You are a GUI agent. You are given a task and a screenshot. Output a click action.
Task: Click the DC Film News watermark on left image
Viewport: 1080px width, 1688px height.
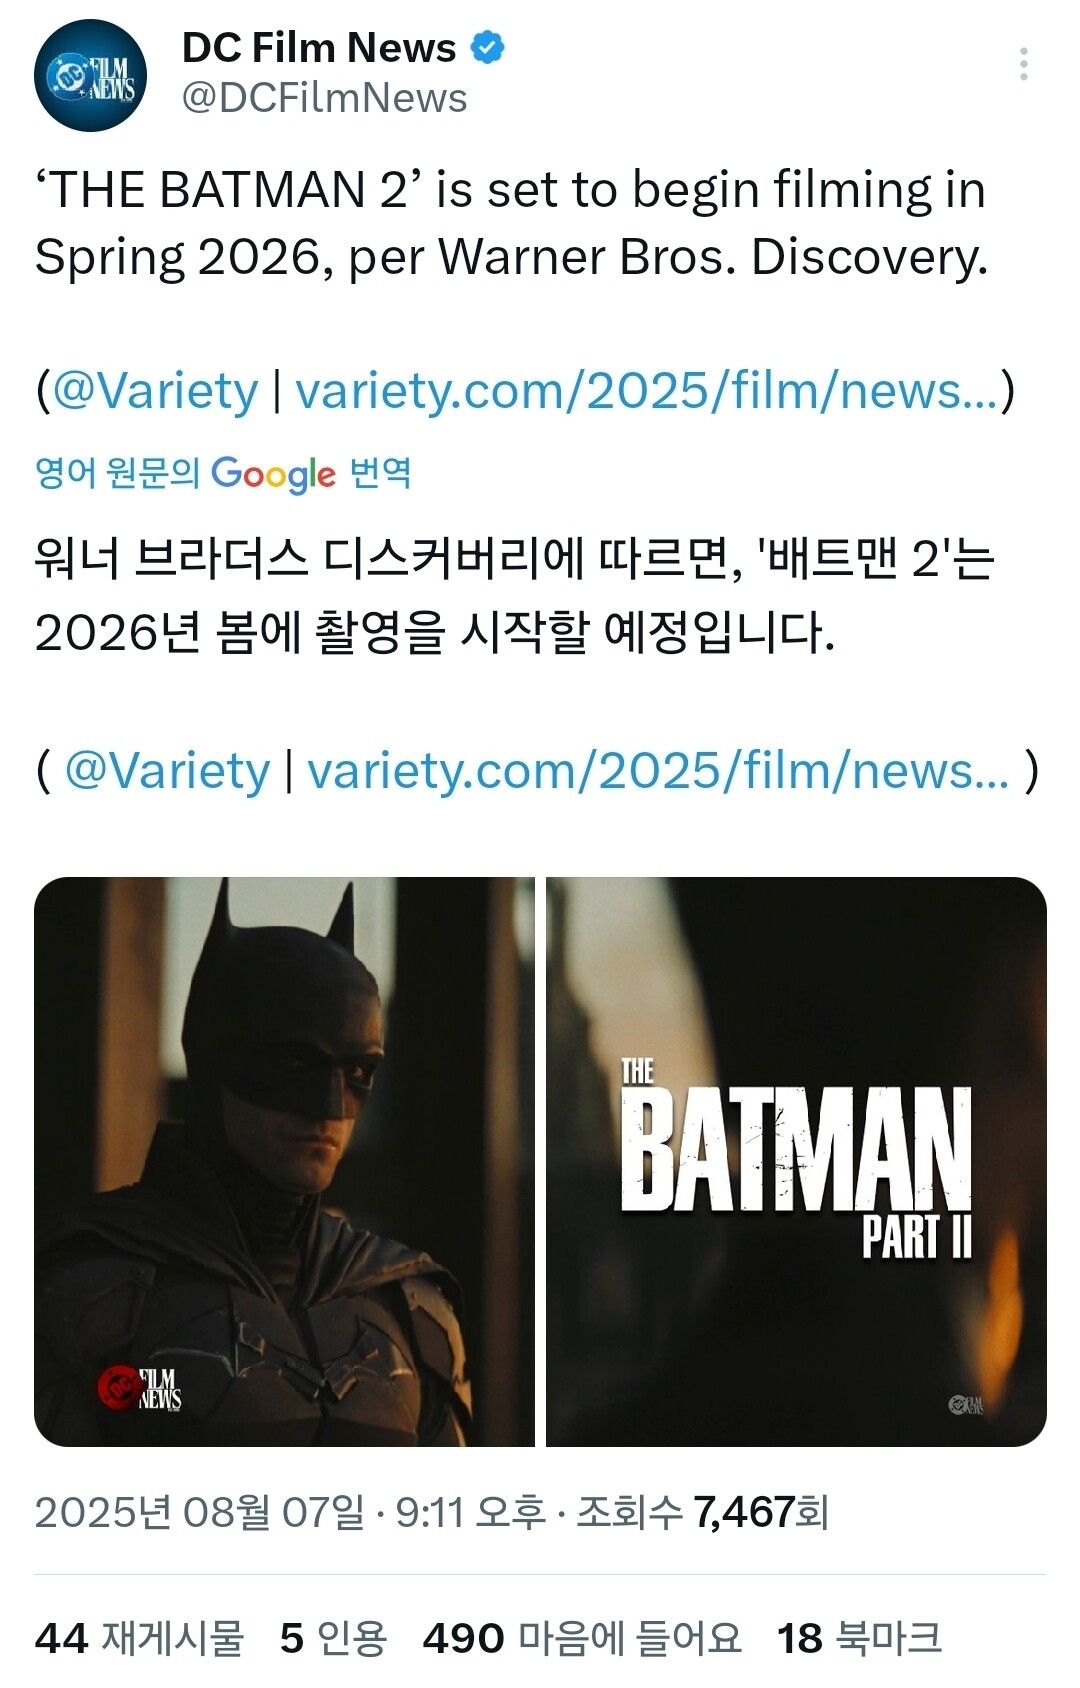[139, 1388]
